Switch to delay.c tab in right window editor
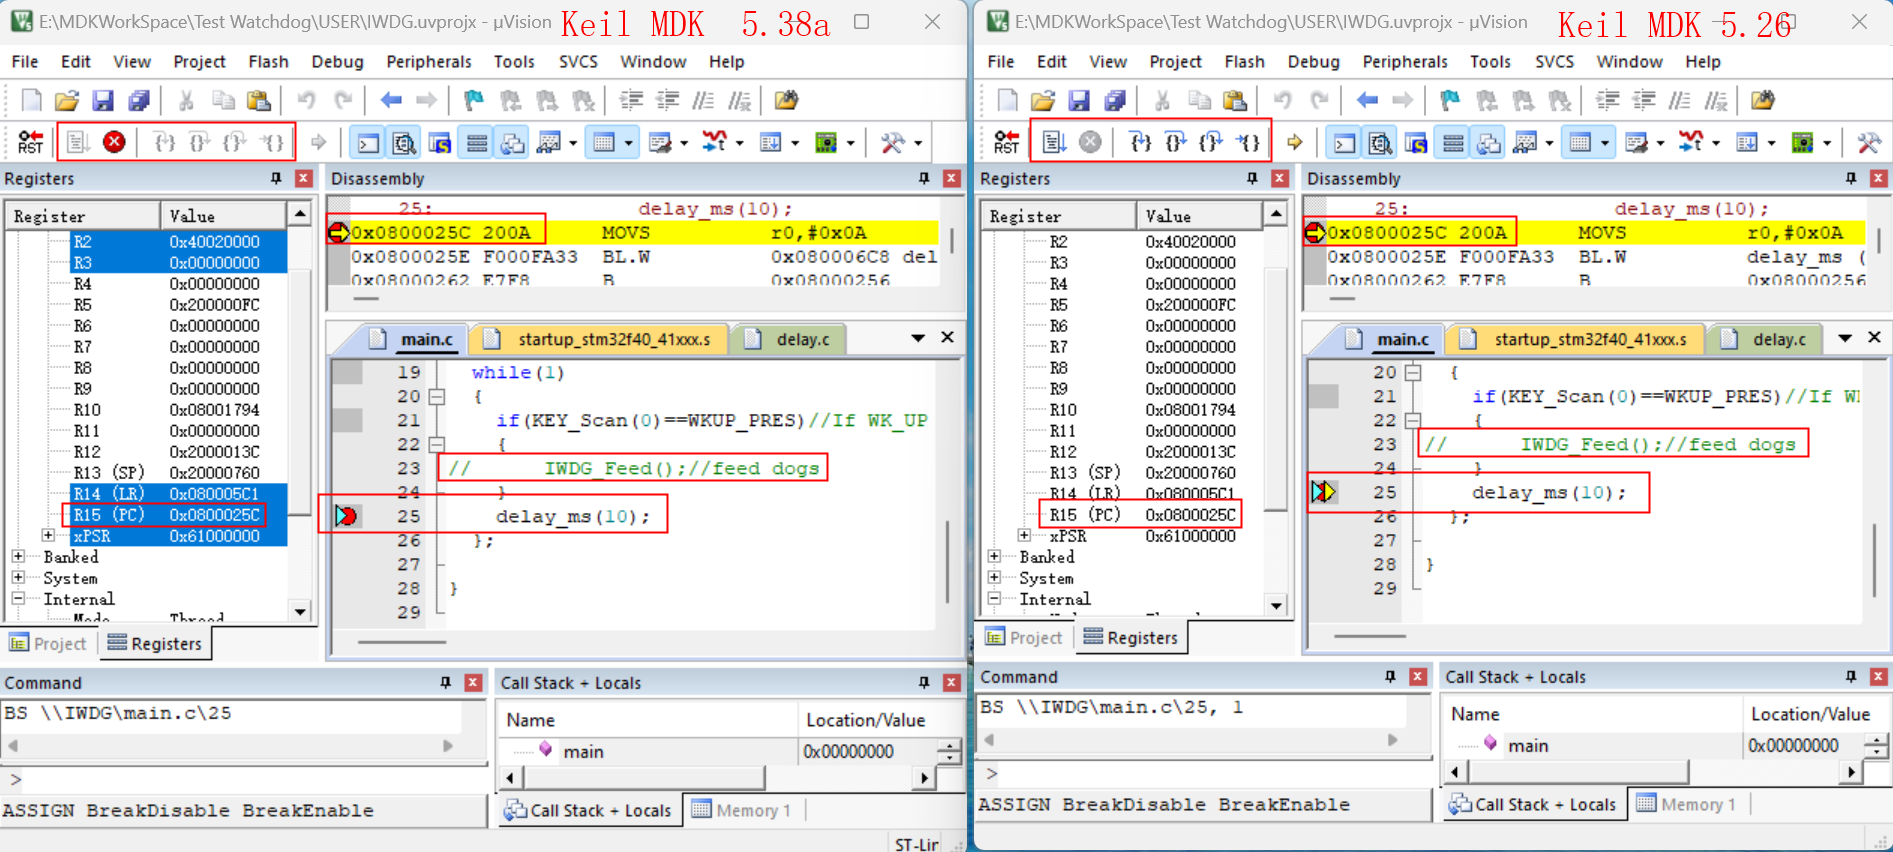 point(1778,340)
